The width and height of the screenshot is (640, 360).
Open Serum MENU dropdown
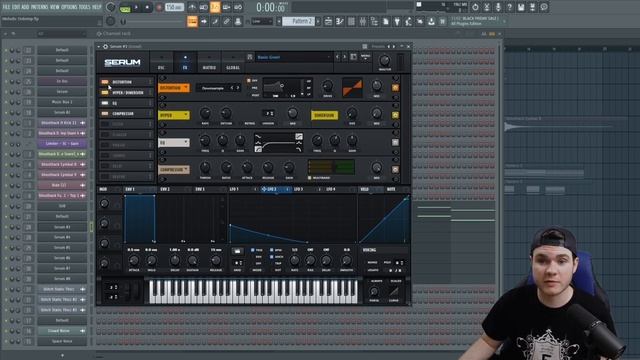(366, 57)
